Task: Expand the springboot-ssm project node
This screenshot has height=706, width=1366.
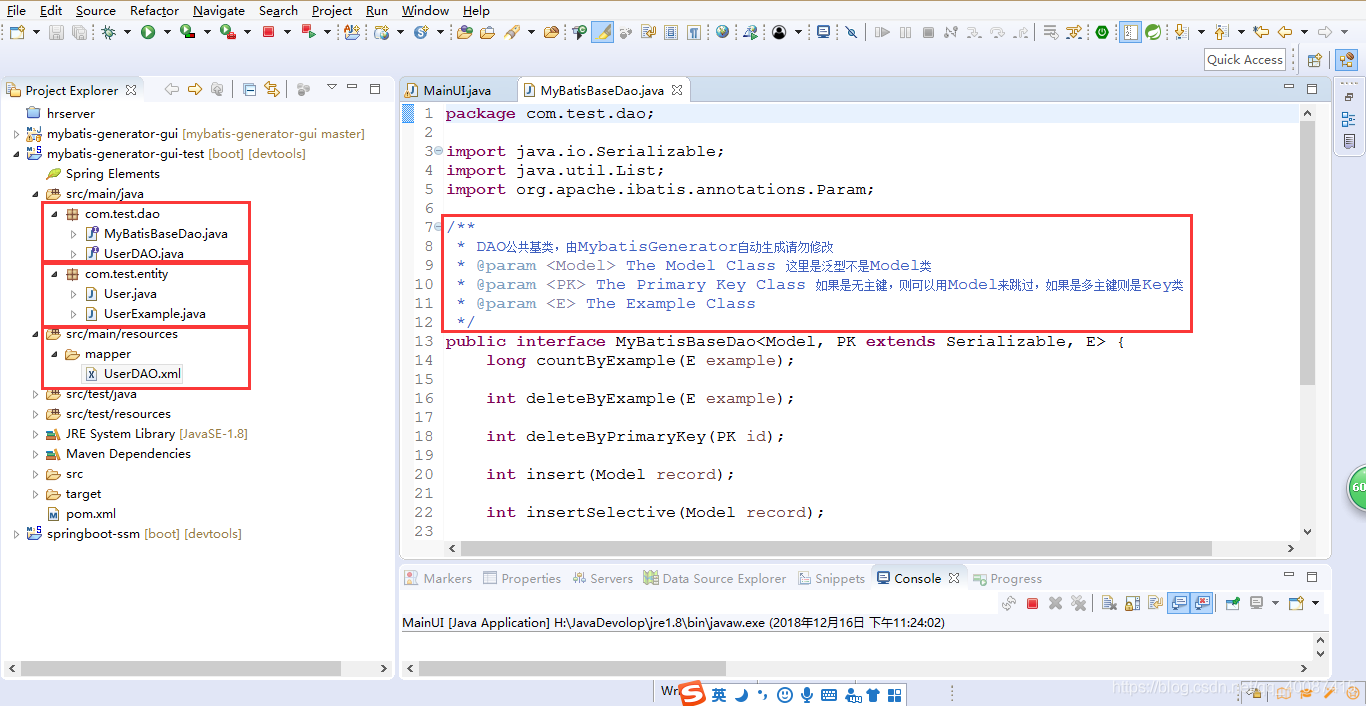Action: pyautogui.click(x=16, y=534)
